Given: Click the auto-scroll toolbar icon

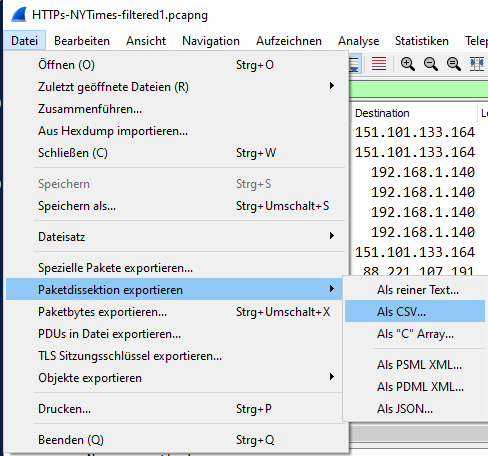Looking at the screenshot, I should point(354,64).
